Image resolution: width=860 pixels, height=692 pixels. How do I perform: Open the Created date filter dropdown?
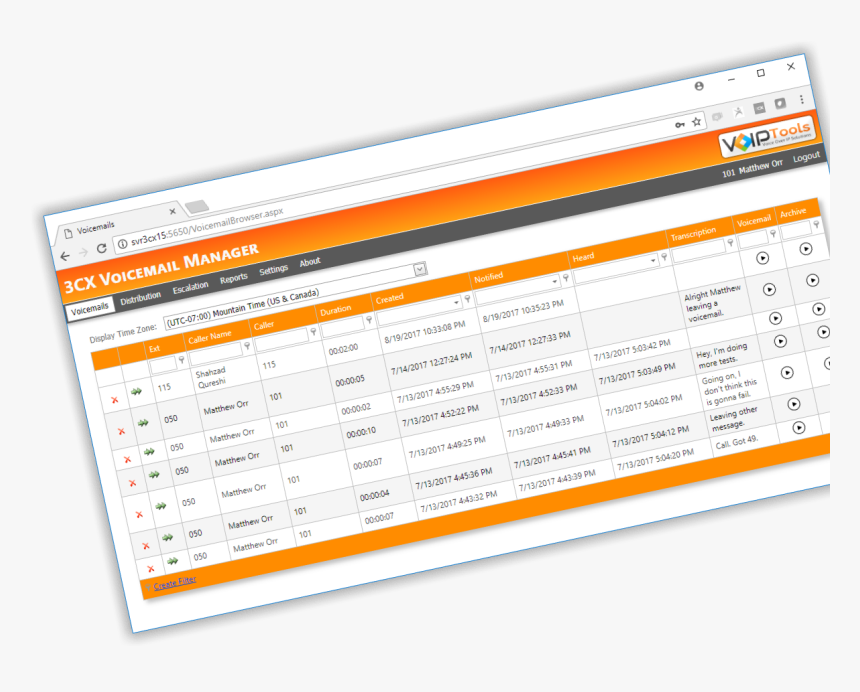[x=456, y=302]
